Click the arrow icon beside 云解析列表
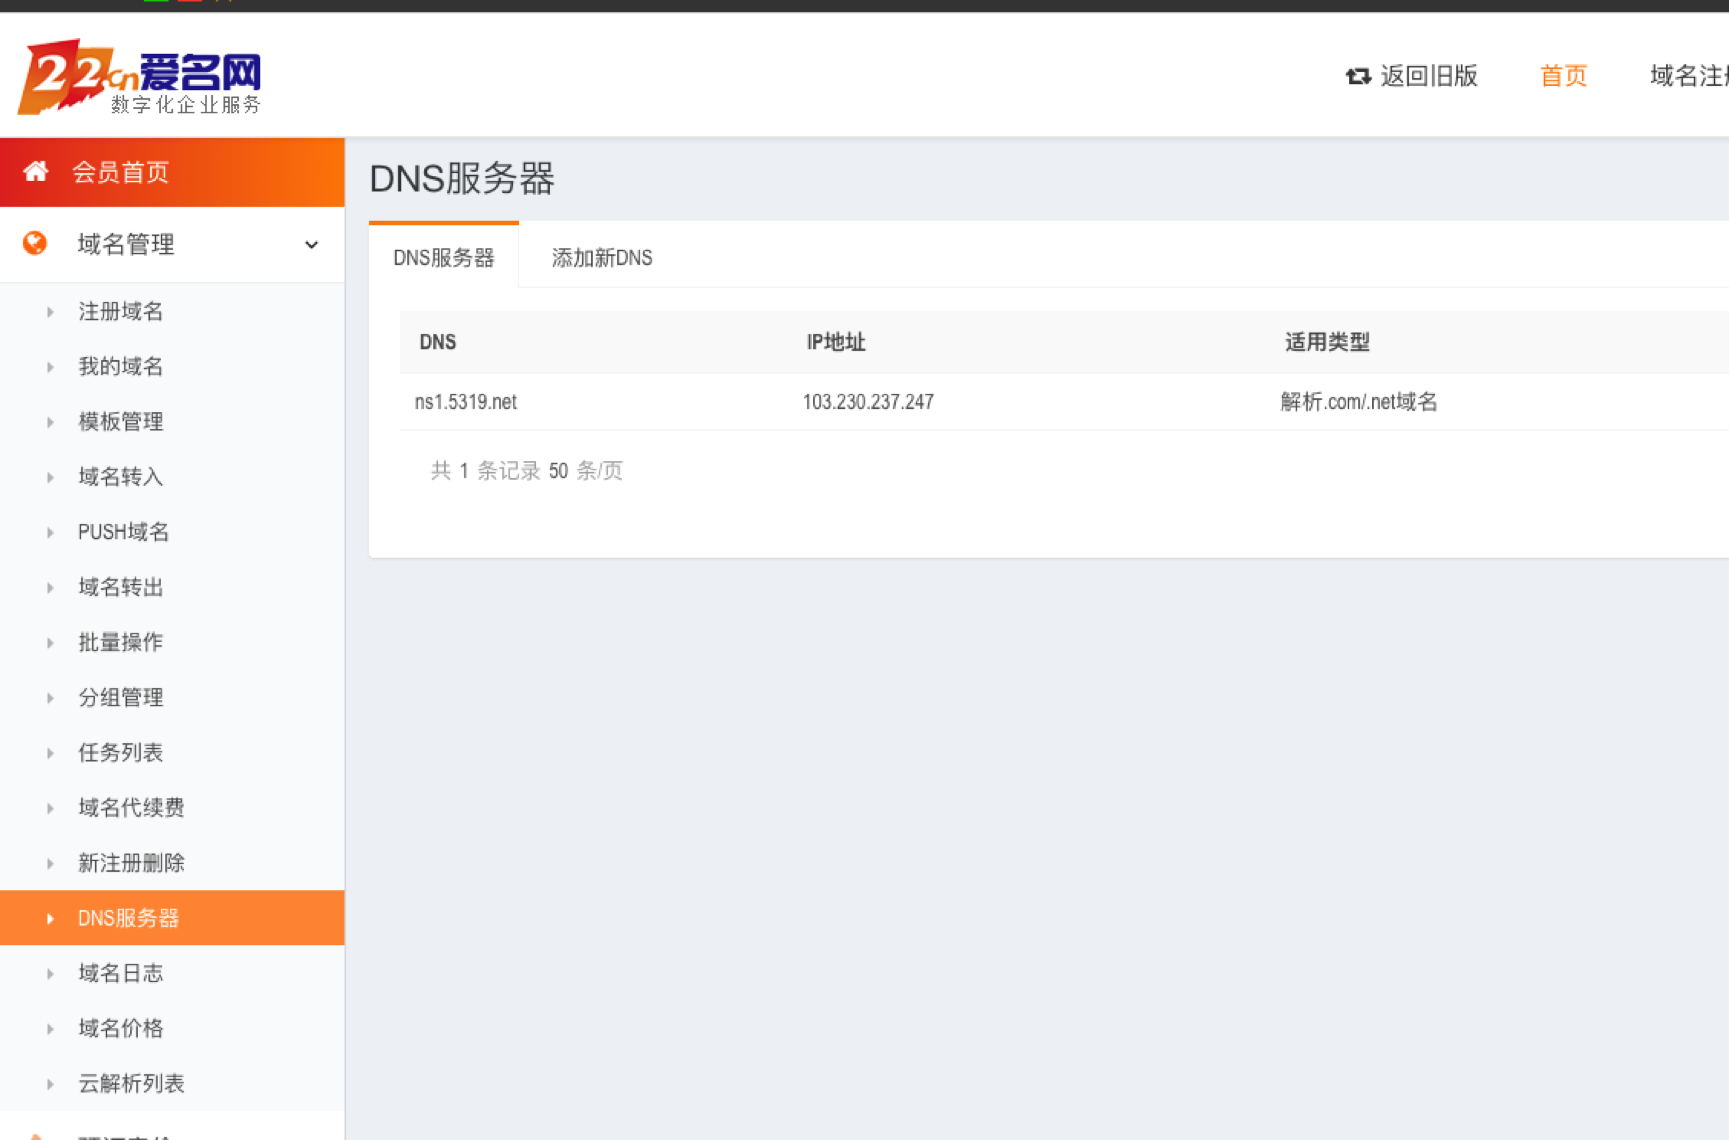 click(x=51, y=1083)
